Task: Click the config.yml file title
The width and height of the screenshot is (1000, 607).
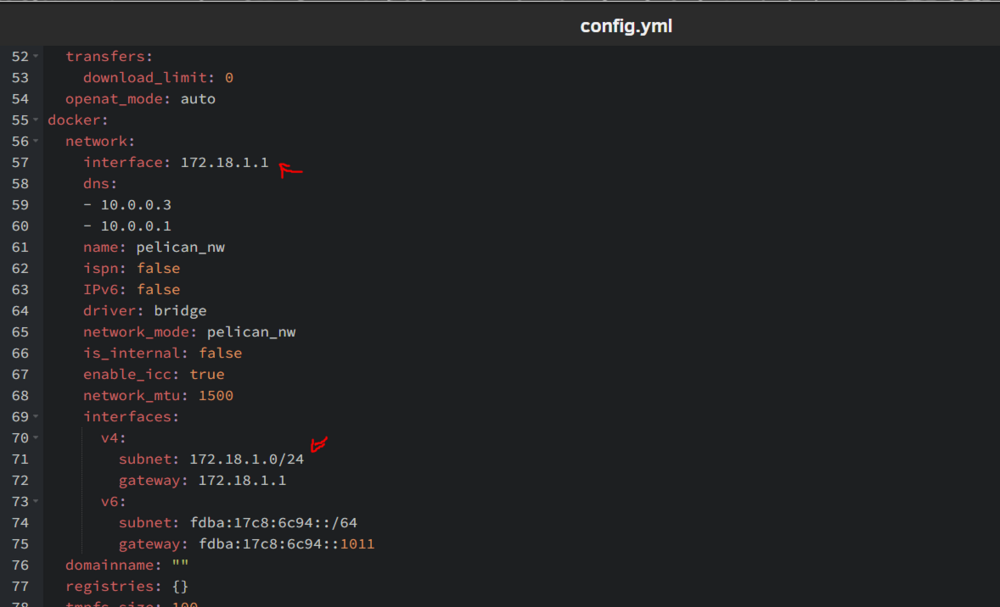Action: [x=626, y=26]
